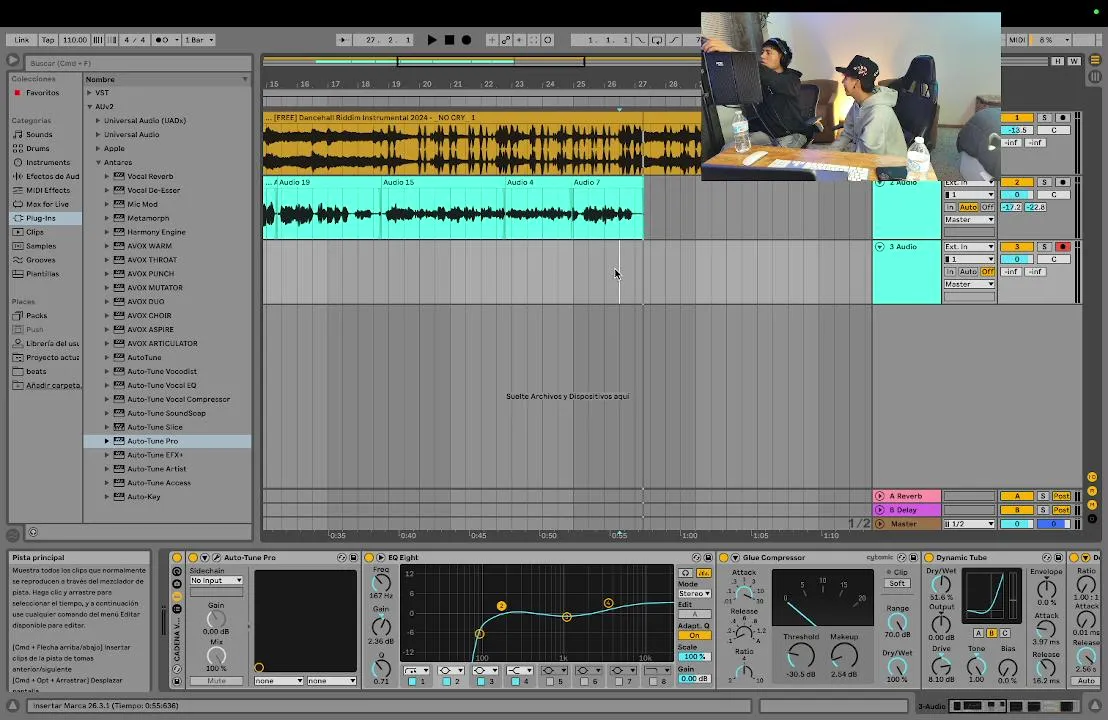
Task: Click the browser preview headphone icon
Action: click(x=33, y=532)
